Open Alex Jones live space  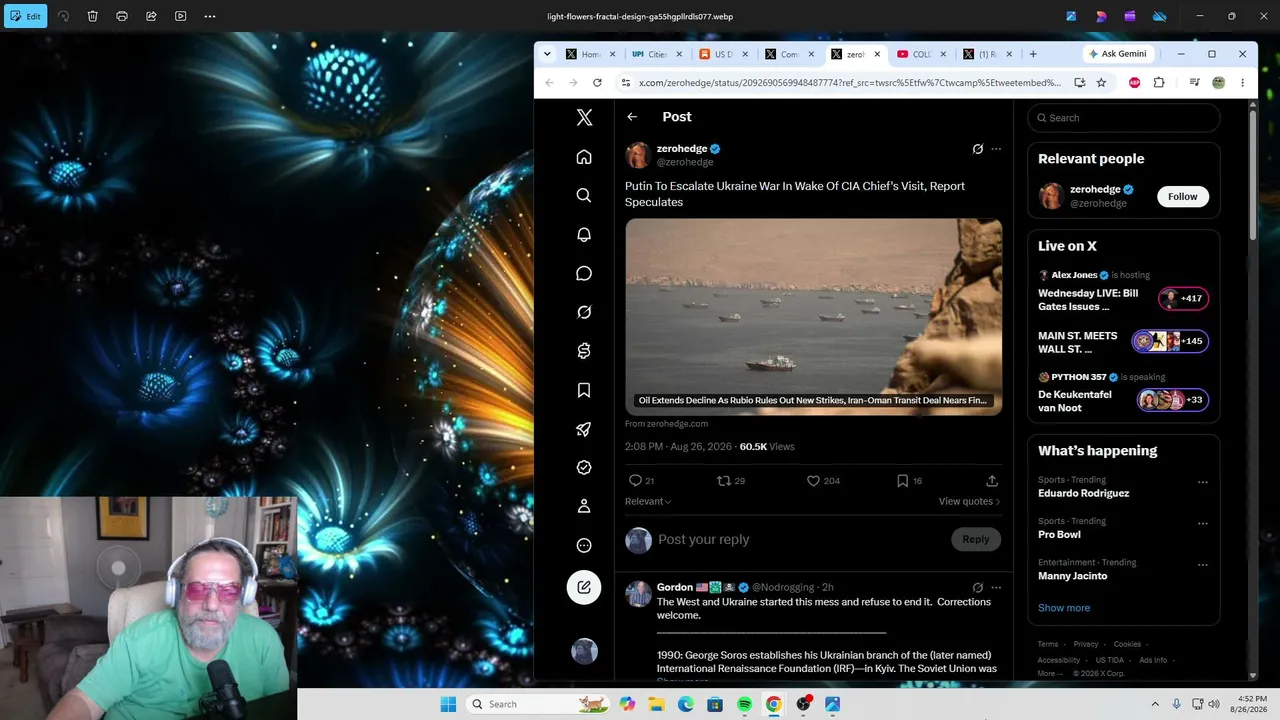(x=1124, y=291)
